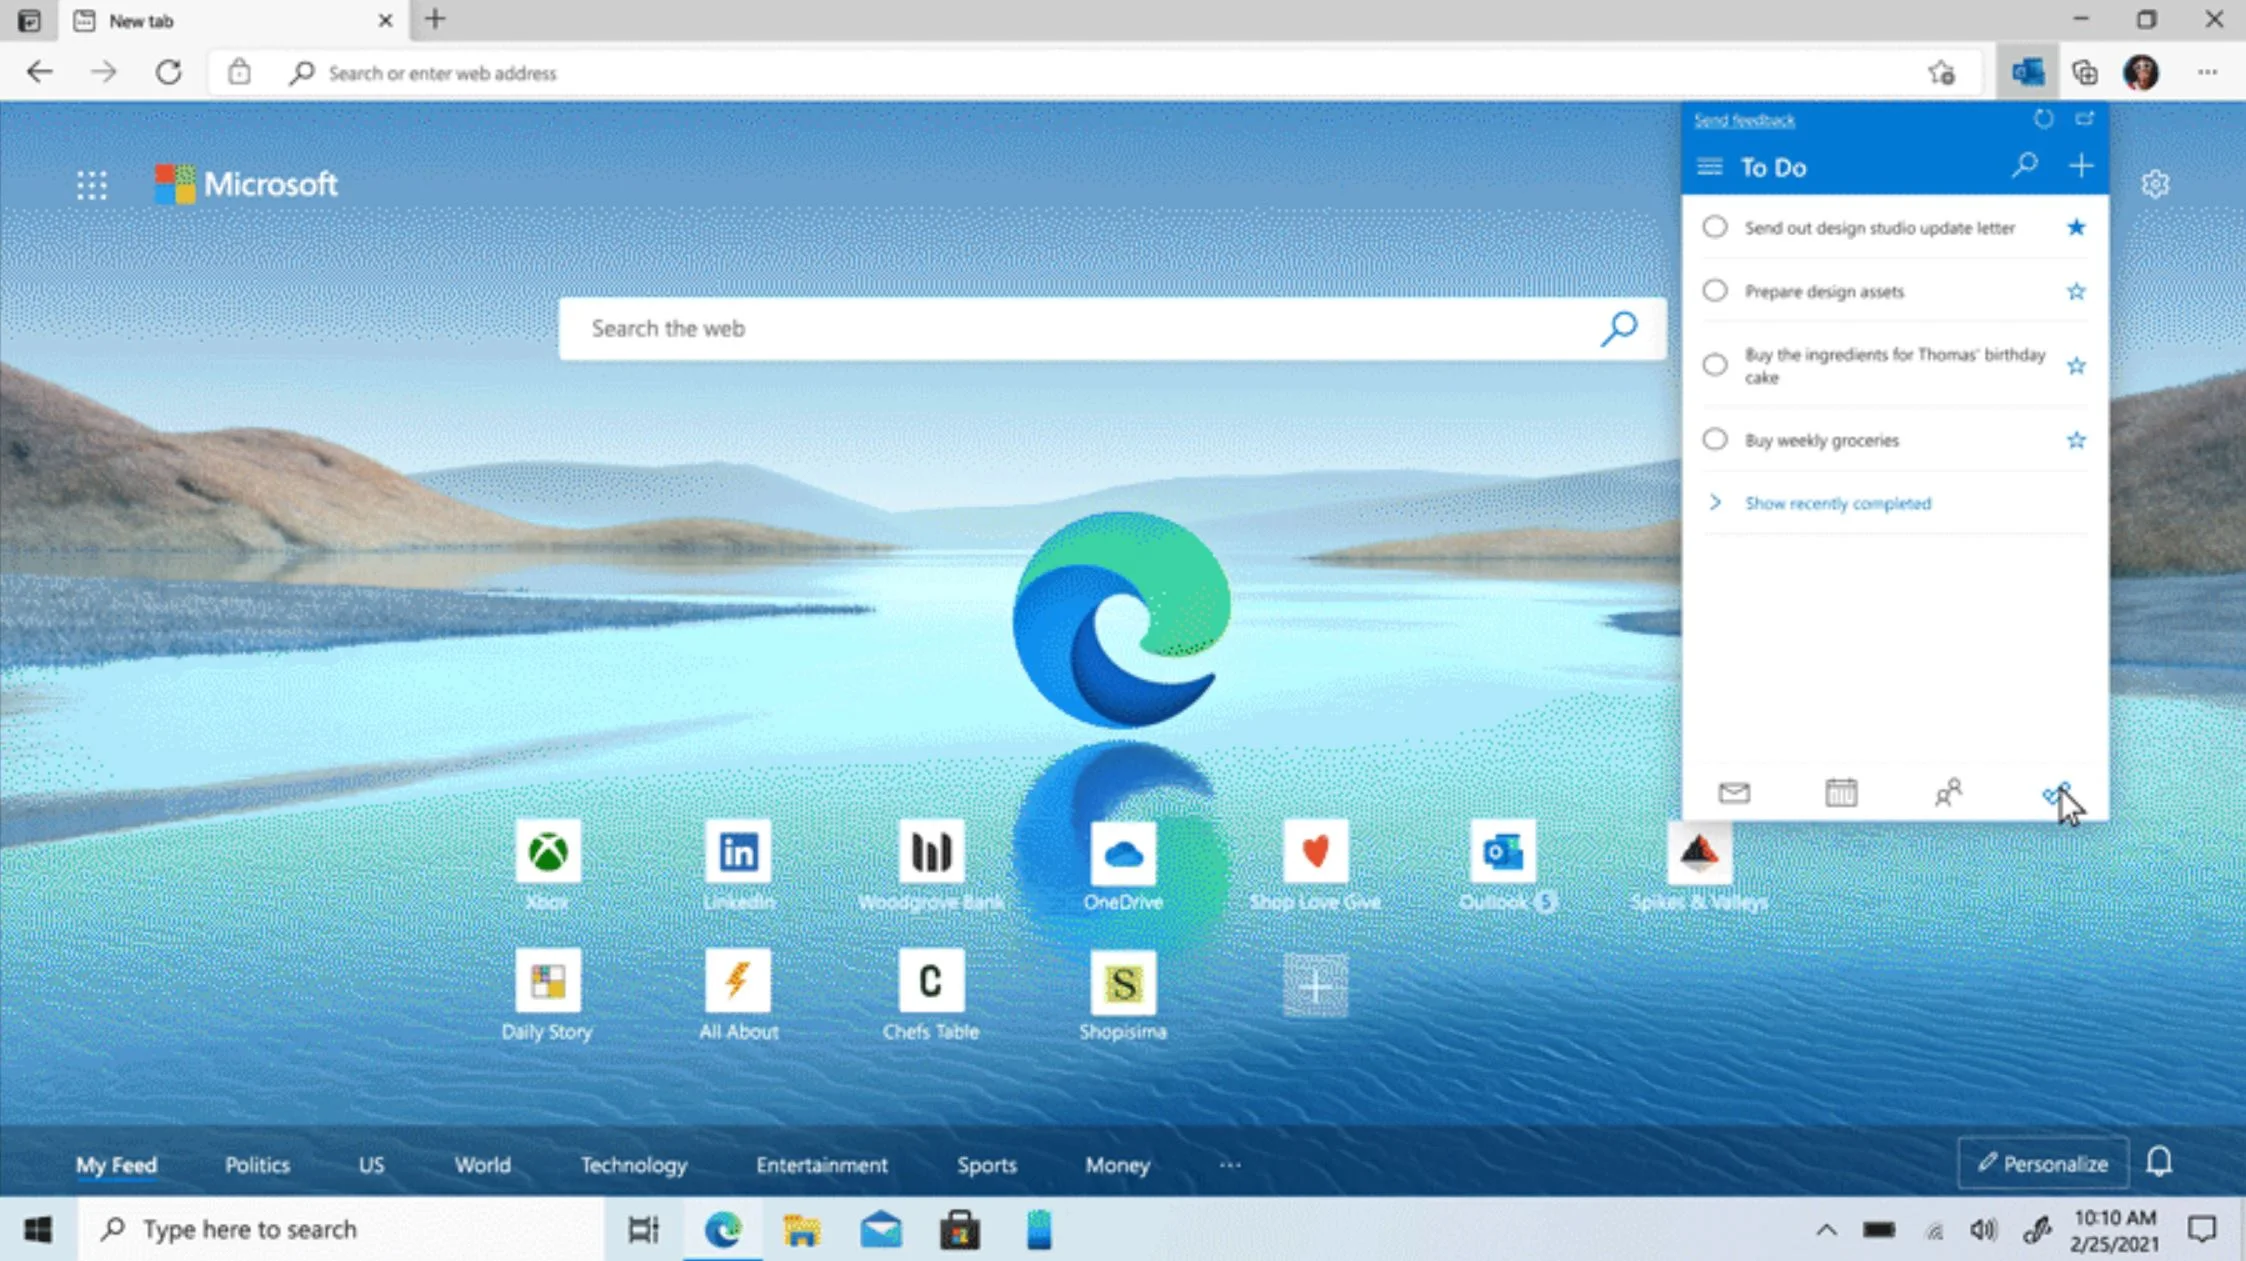The width and height of the screenshot is (2246, 1261).
Task: Open To Do sidebar menu
Action: point(1709,167)
